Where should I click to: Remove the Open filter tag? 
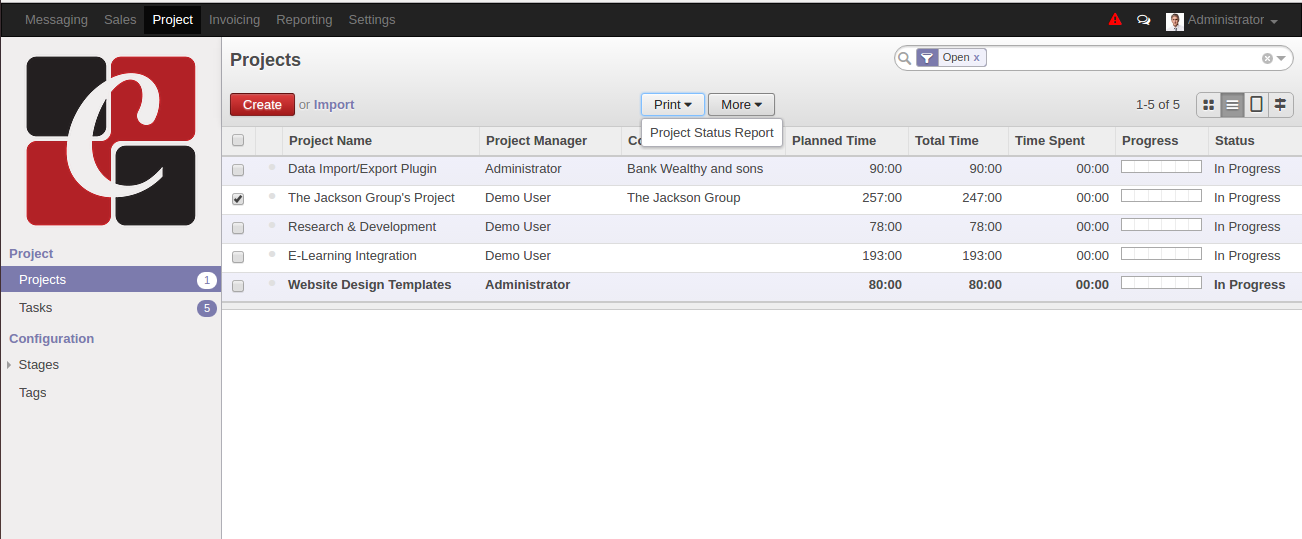(x=977, y=58)
